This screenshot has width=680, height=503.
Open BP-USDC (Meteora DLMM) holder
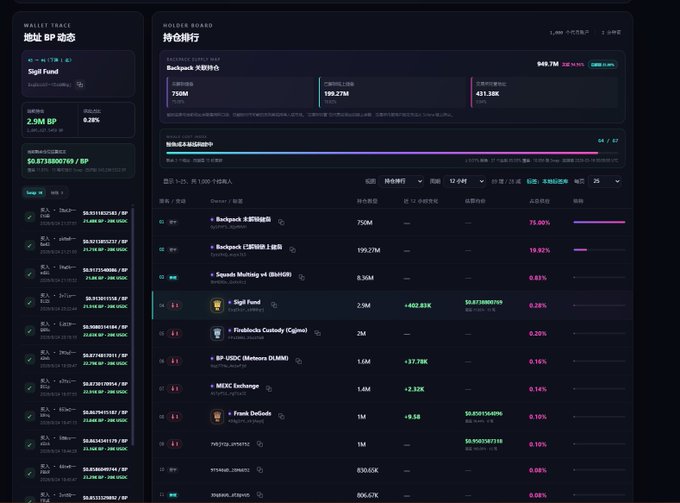[252, 358]
